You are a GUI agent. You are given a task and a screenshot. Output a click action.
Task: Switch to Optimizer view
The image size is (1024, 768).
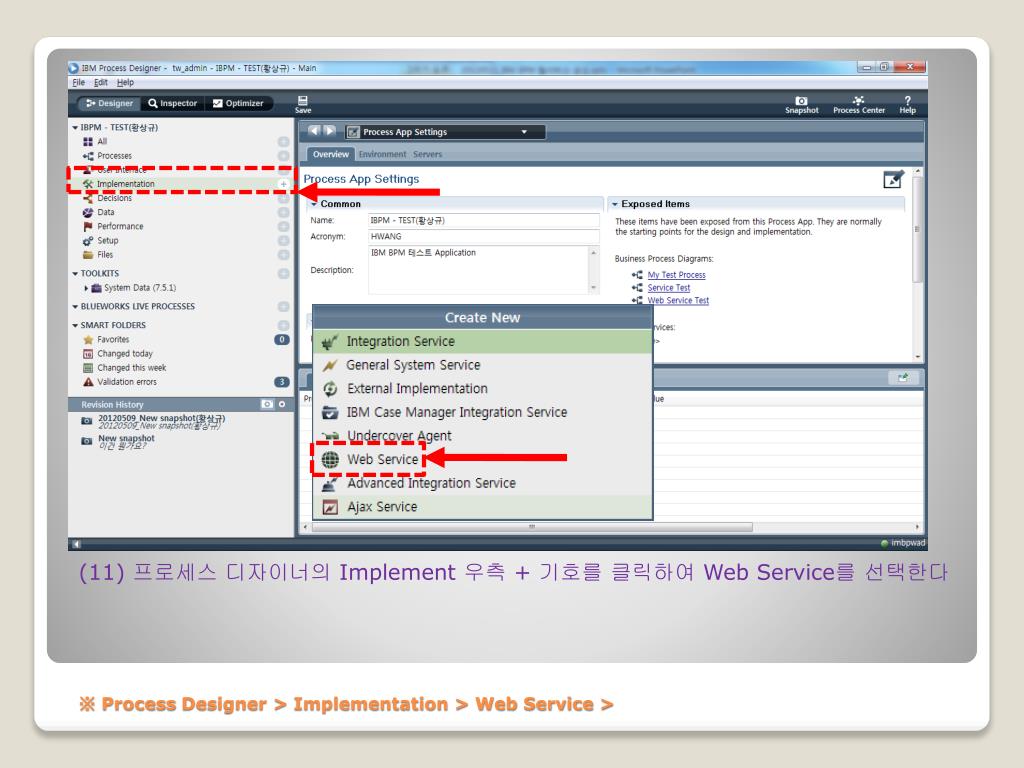pos(238,103)
